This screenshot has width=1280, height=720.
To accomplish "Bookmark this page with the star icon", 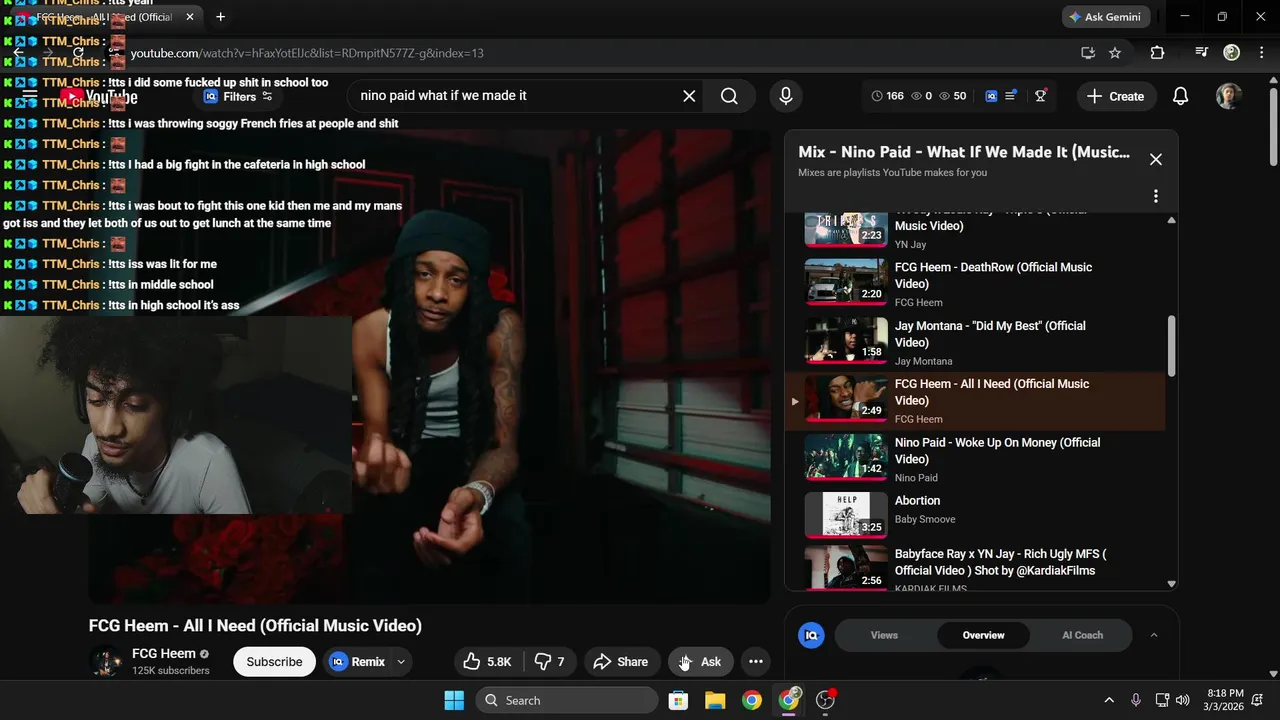I will pos(1115,53).
